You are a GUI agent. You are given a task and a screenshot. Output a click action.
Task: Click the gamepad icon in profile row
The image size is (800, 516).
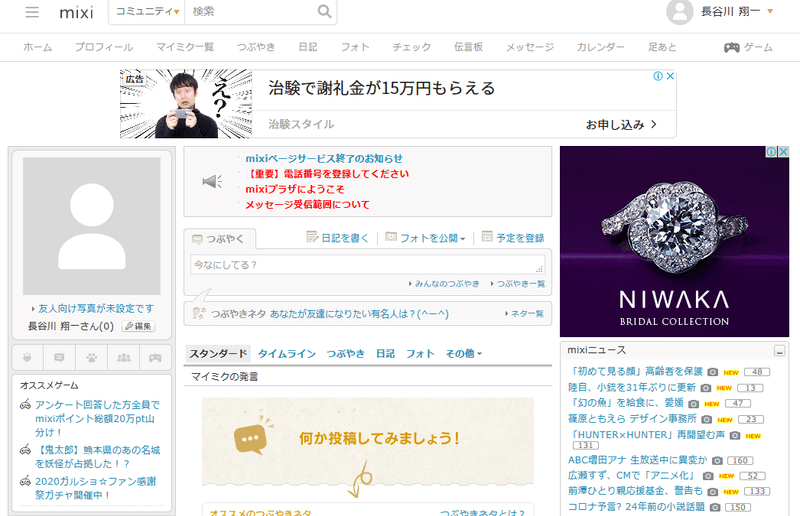click(155, 357)
